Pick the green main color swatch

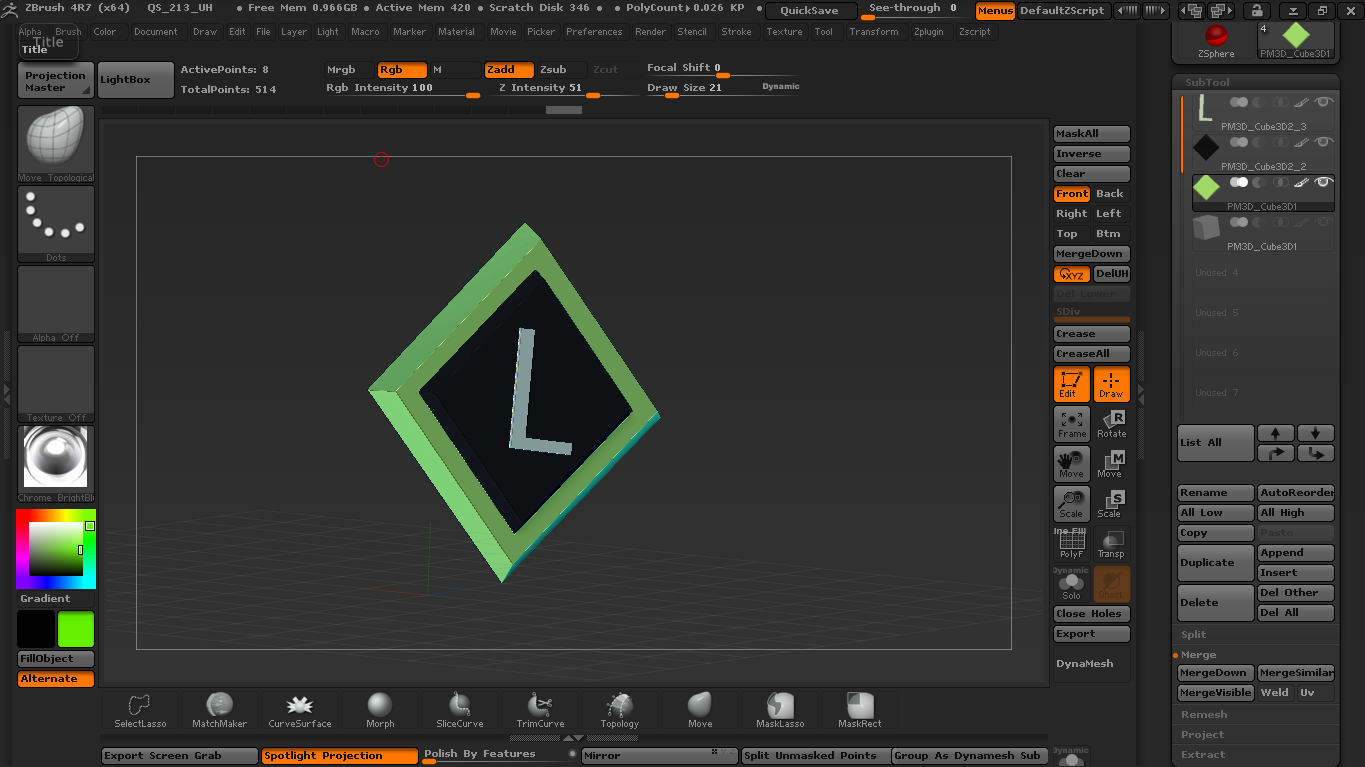click(76, 629)
